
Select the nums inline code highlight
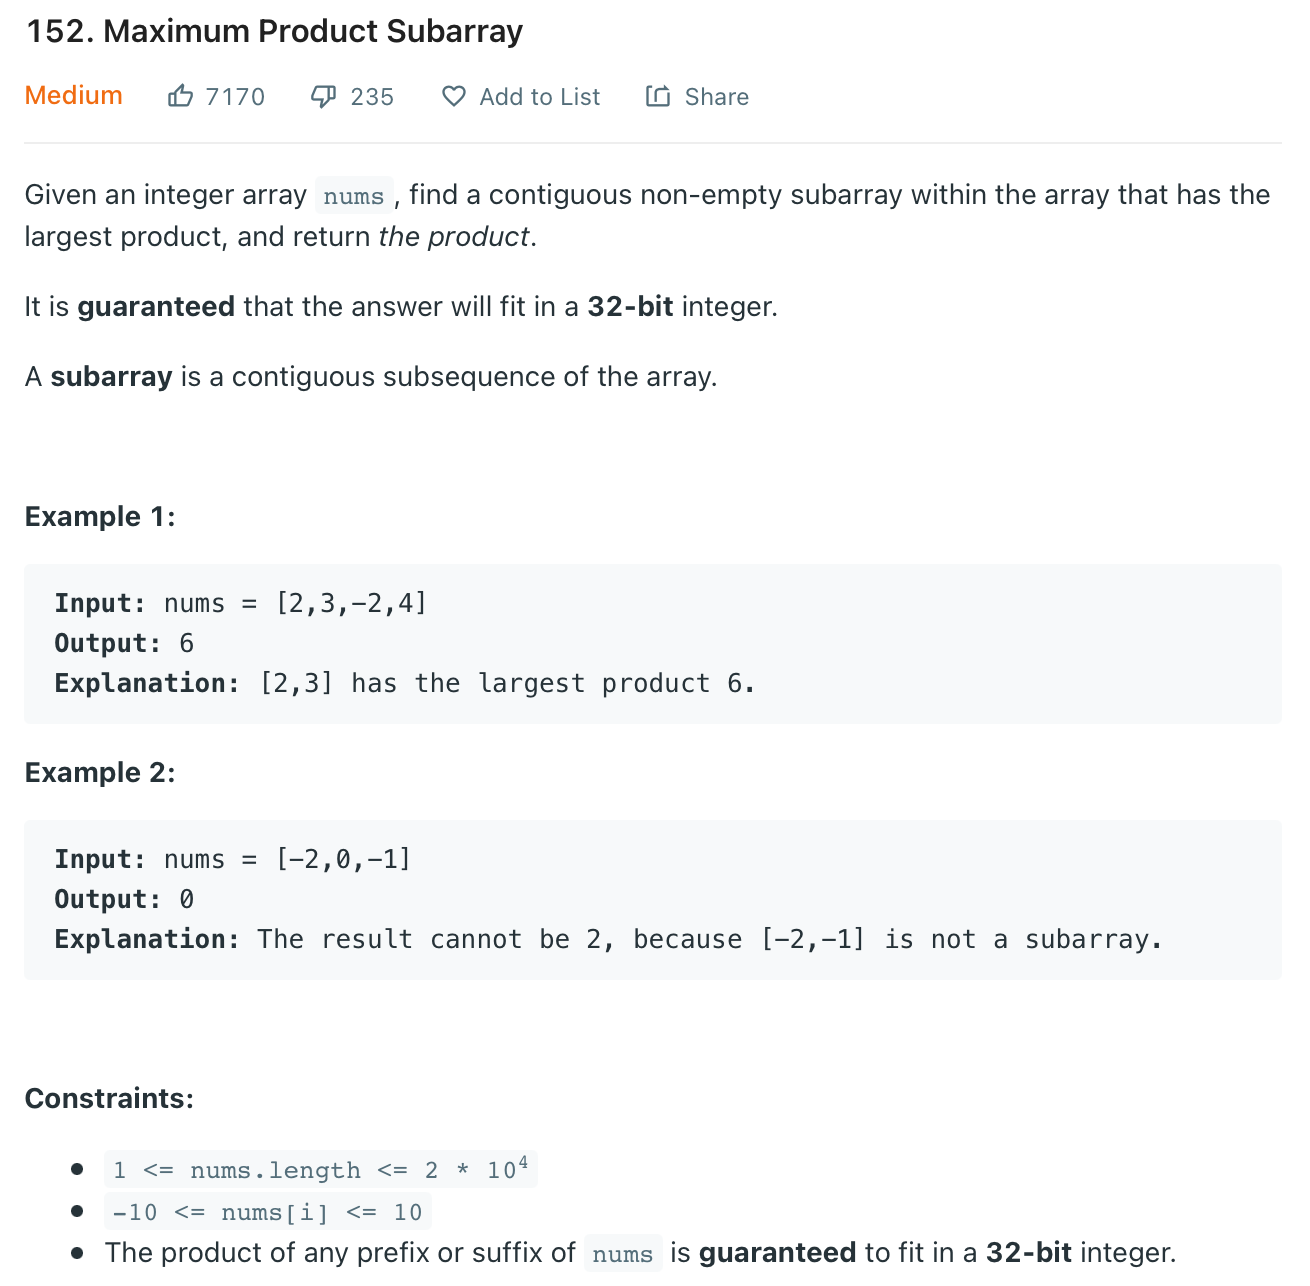[353, 195]
